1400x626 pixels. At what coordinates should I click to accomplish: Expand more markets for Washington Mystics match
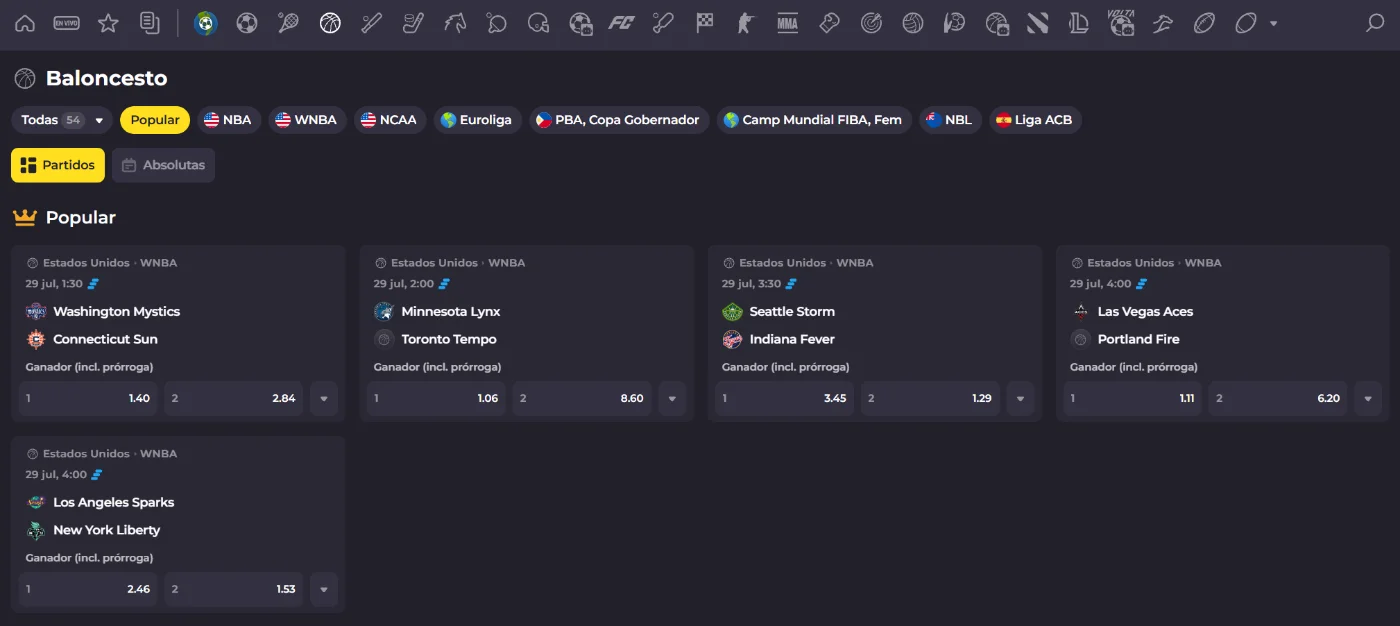point(324,398)
